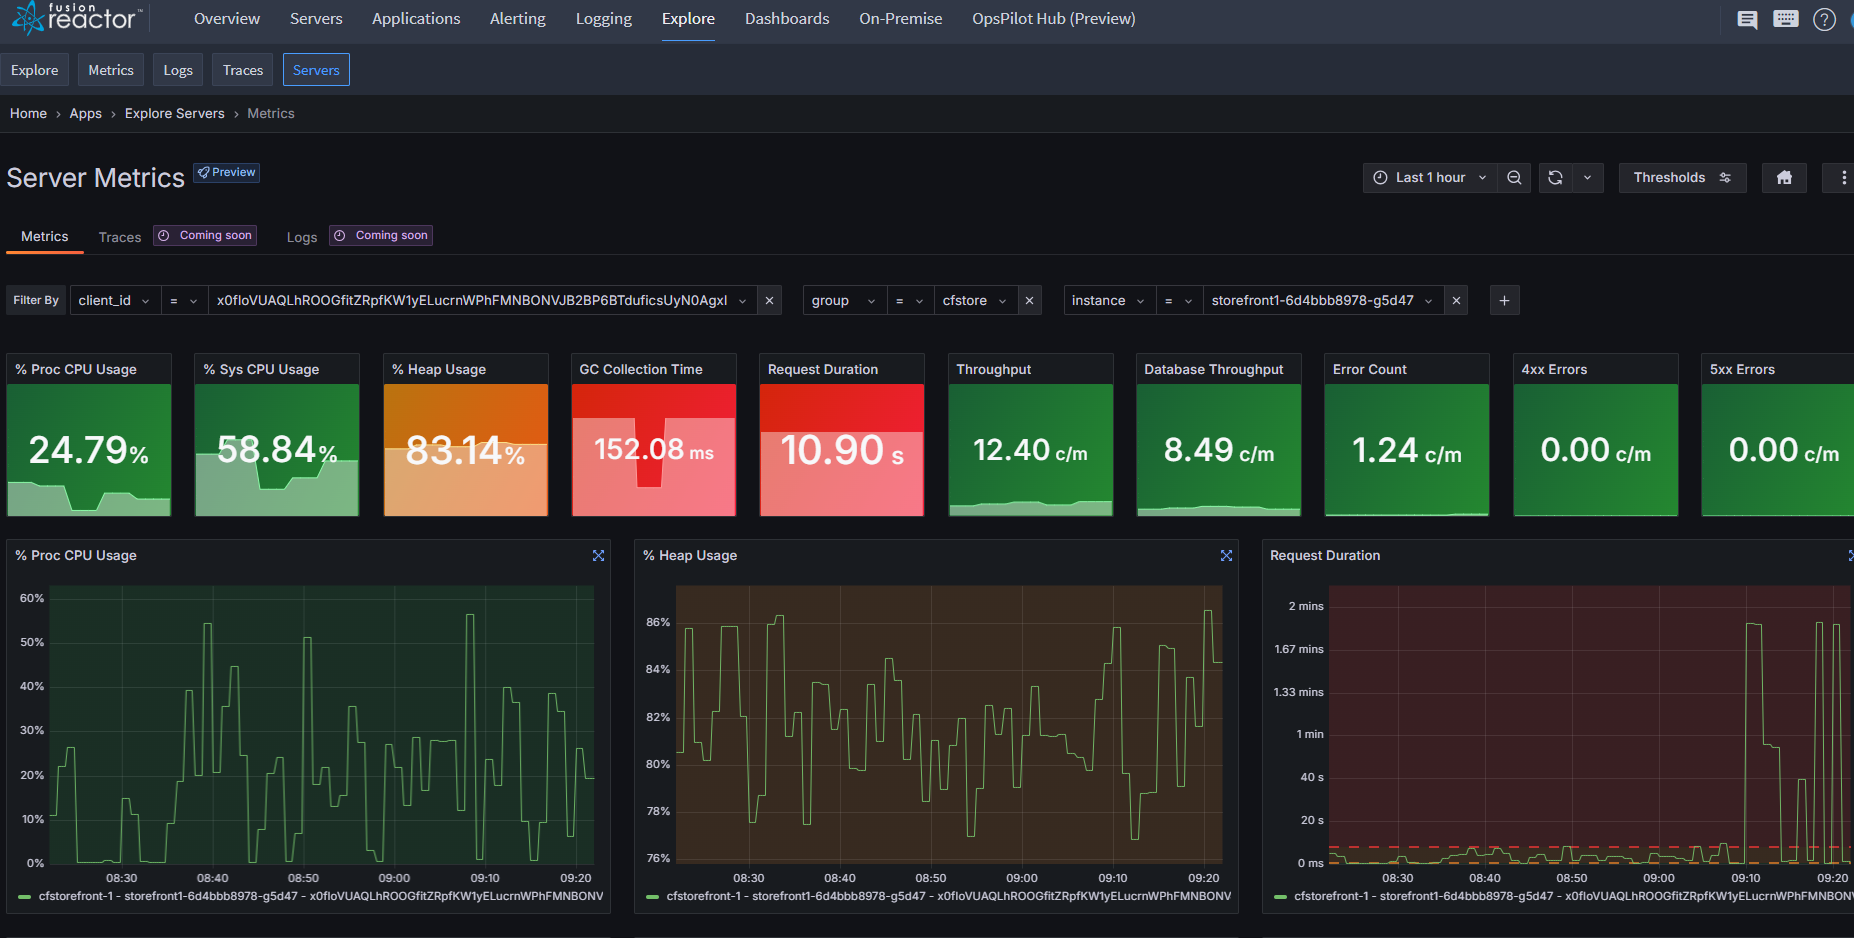Switch to the Explore sub-tab
Screen dimensions: 1854x938
point(35,70)
